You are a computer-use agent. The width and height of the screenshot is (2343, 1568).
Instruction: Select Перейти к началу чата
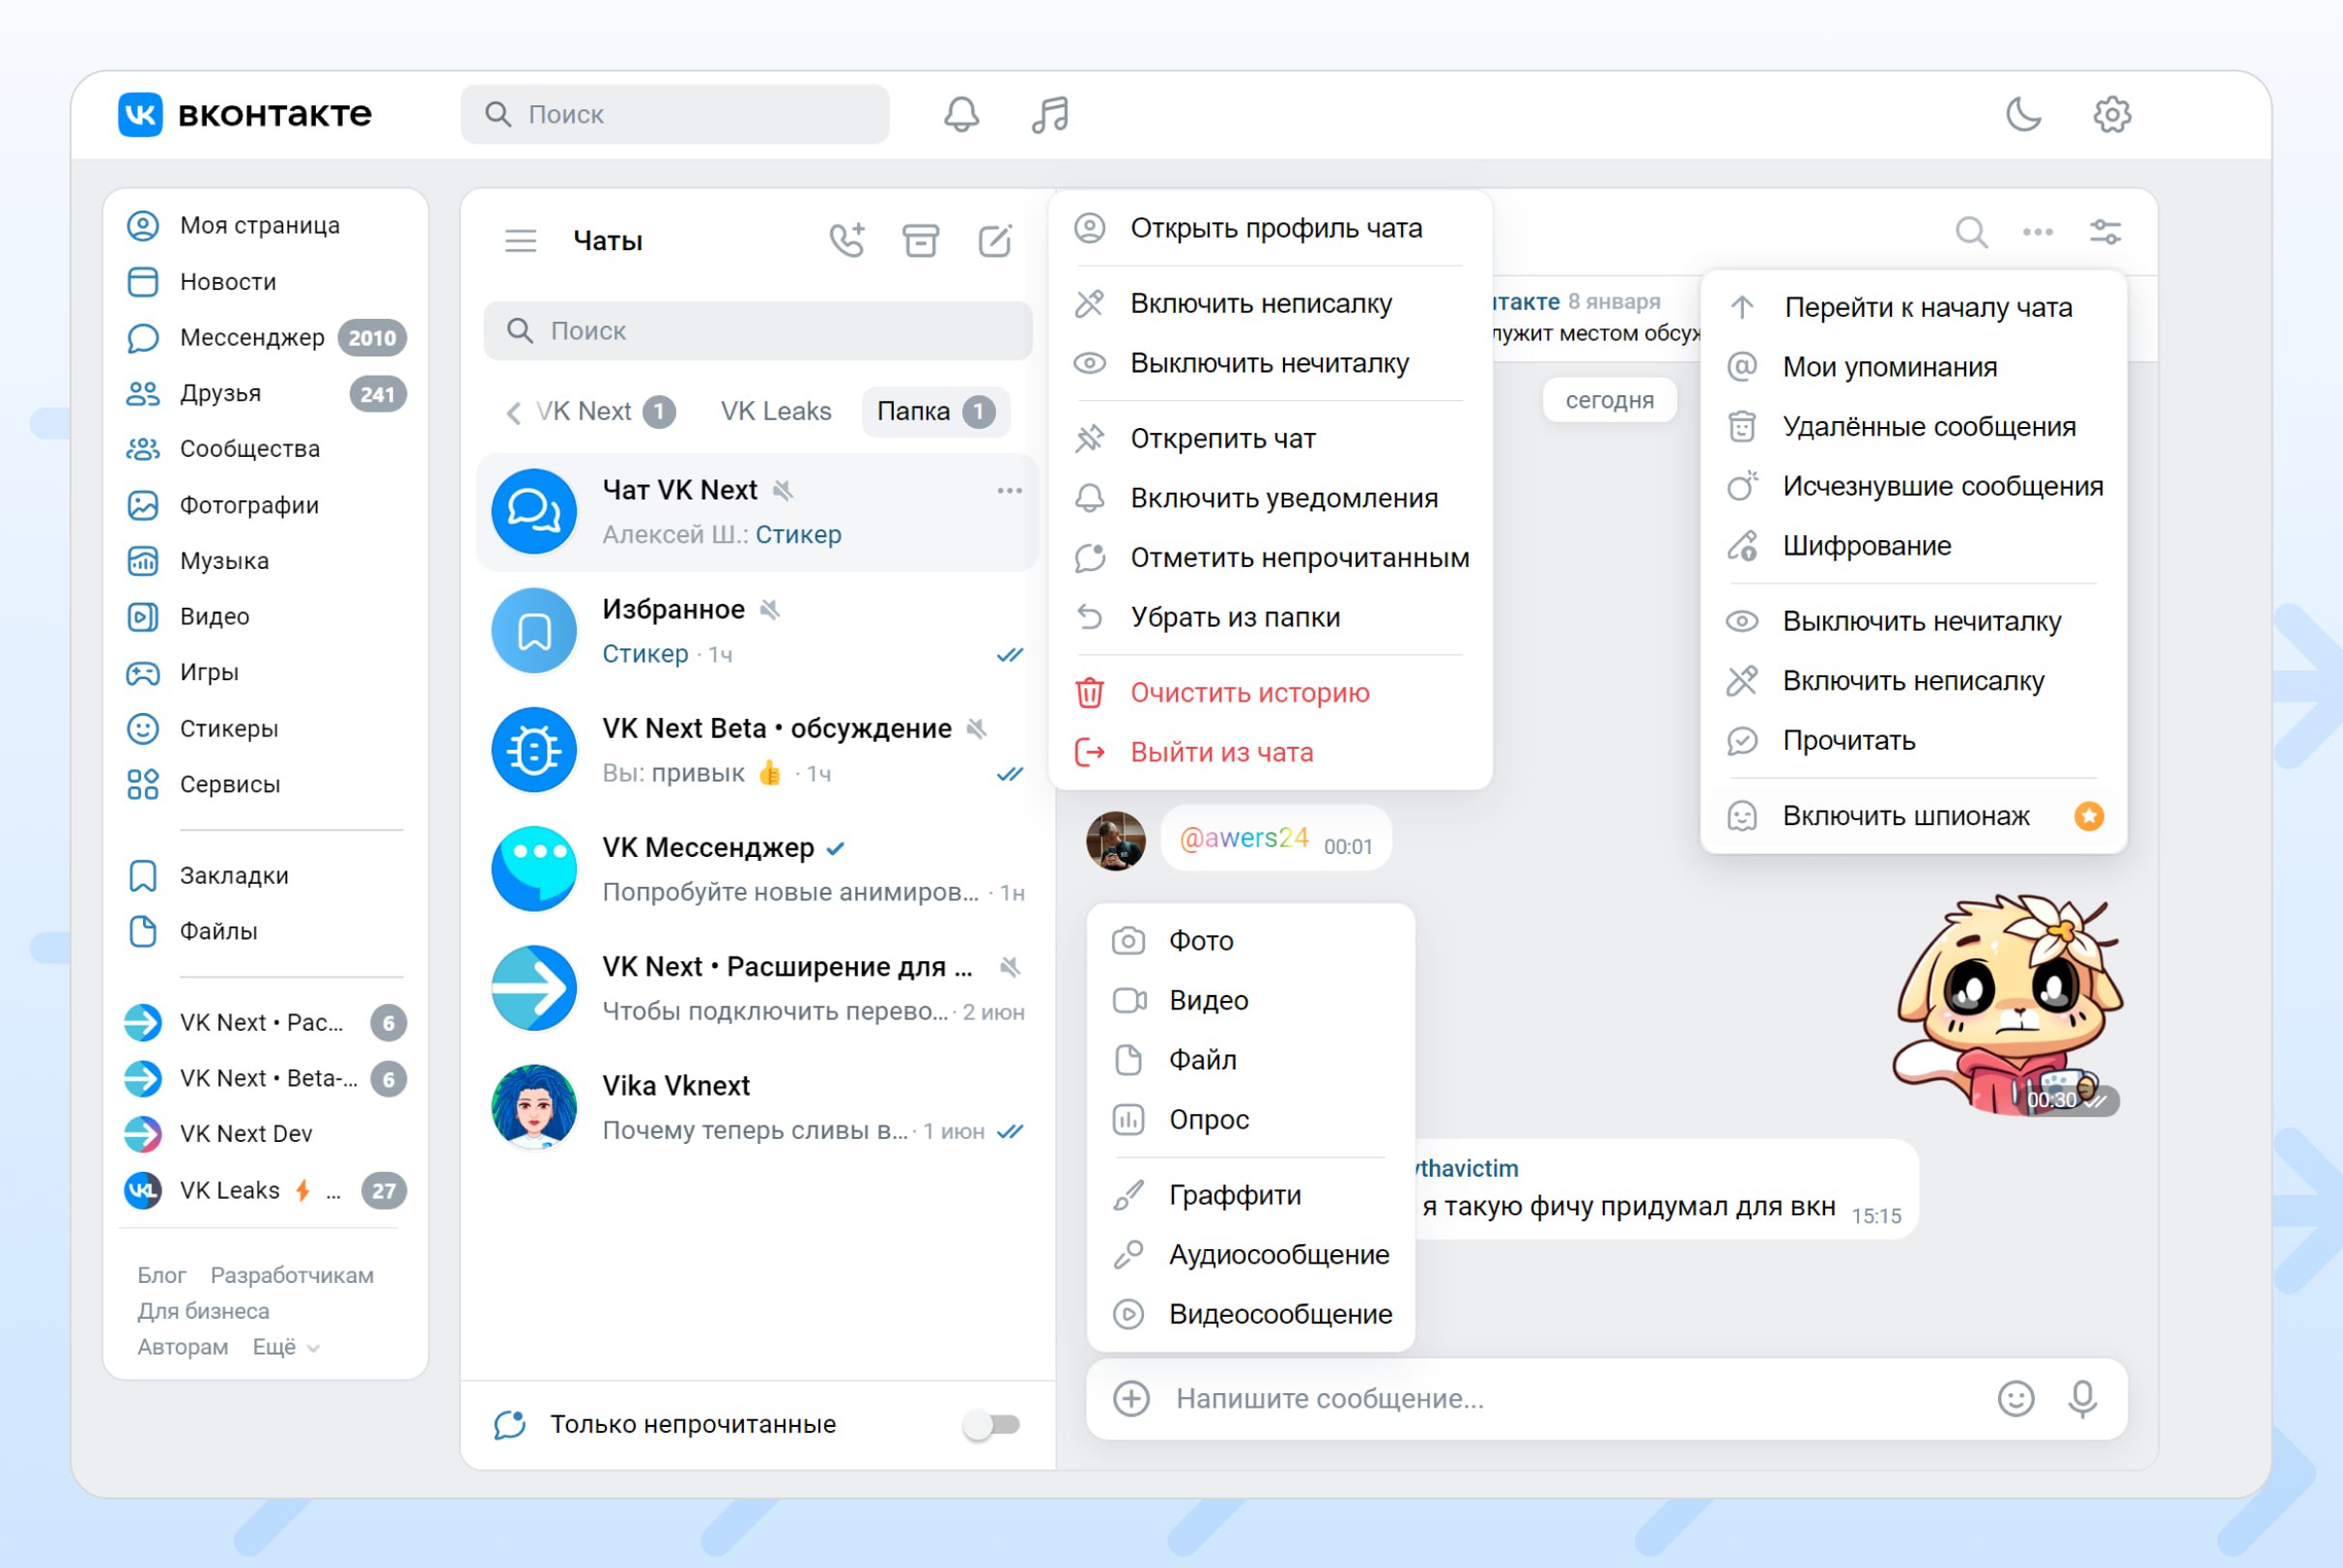click(x=1913, y=307)
